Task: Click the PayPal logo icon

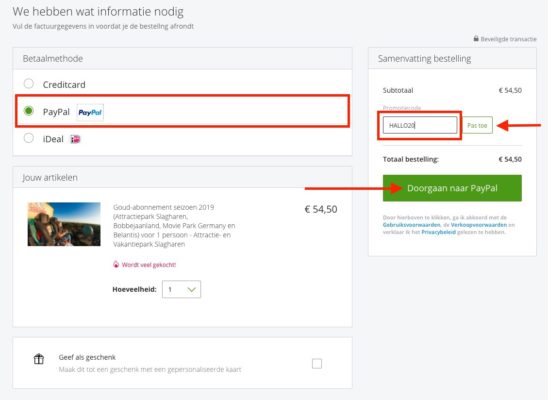Action: pyautogui.click(x=90, y=112)
